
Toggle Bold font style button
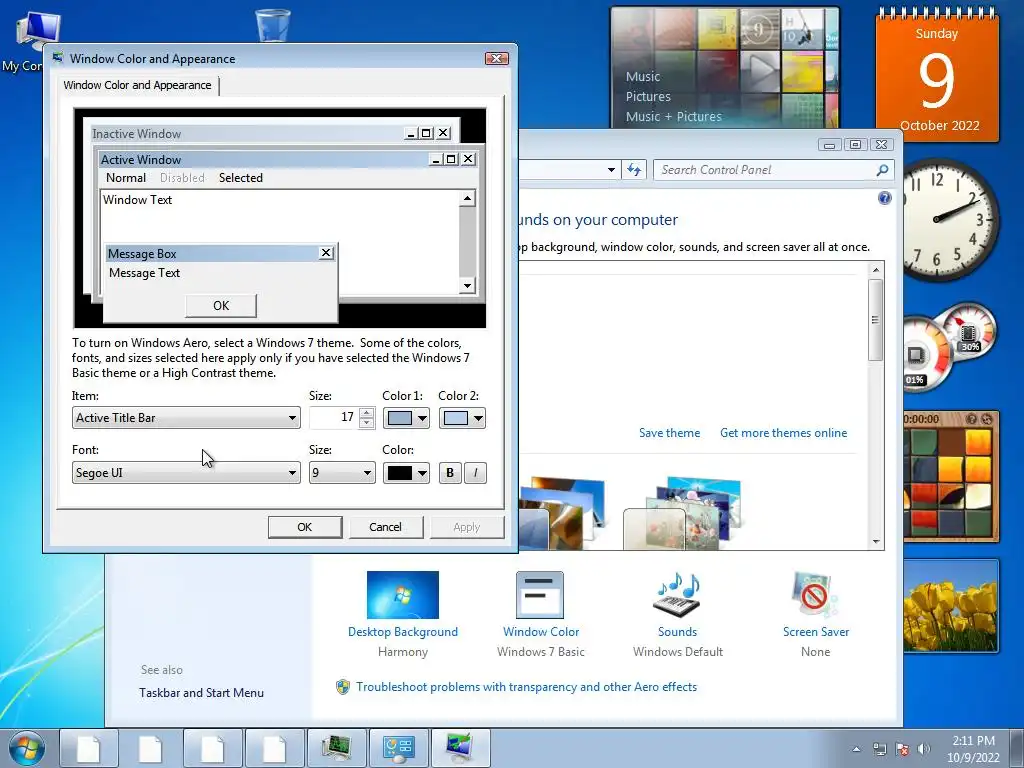pyautogui.click(x=450, y=473)
